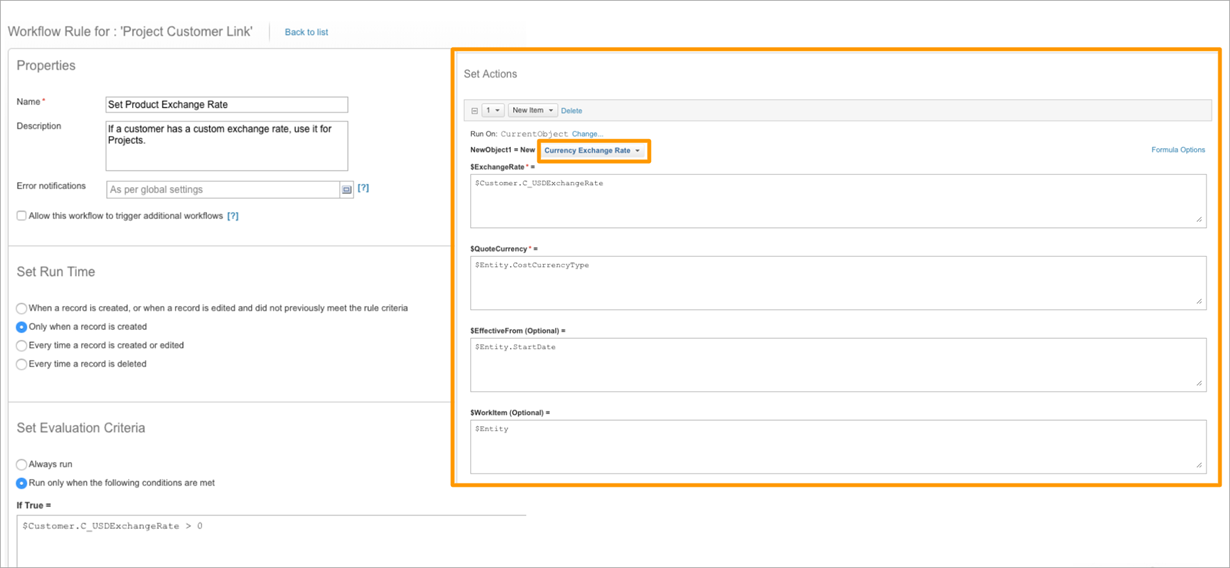Open the help [?] beside additional workflows checkbox
Screen dimensions: 1230x568
coord(233,216)
